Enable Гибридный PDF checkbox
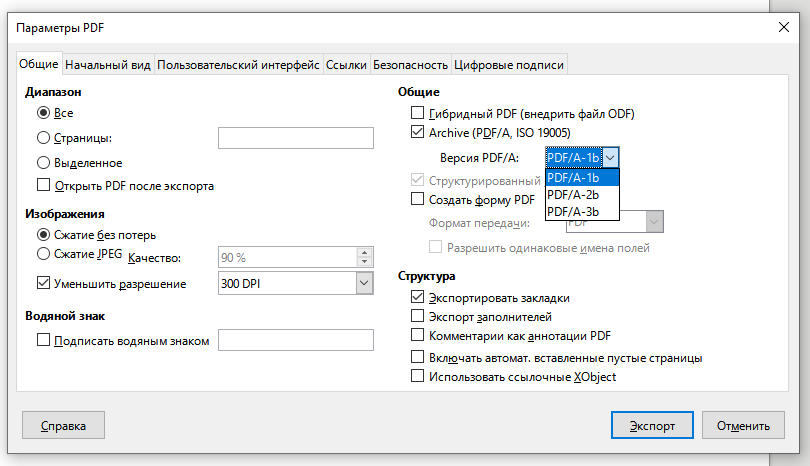This screenshot has width=810, height=466. (417, 113)
